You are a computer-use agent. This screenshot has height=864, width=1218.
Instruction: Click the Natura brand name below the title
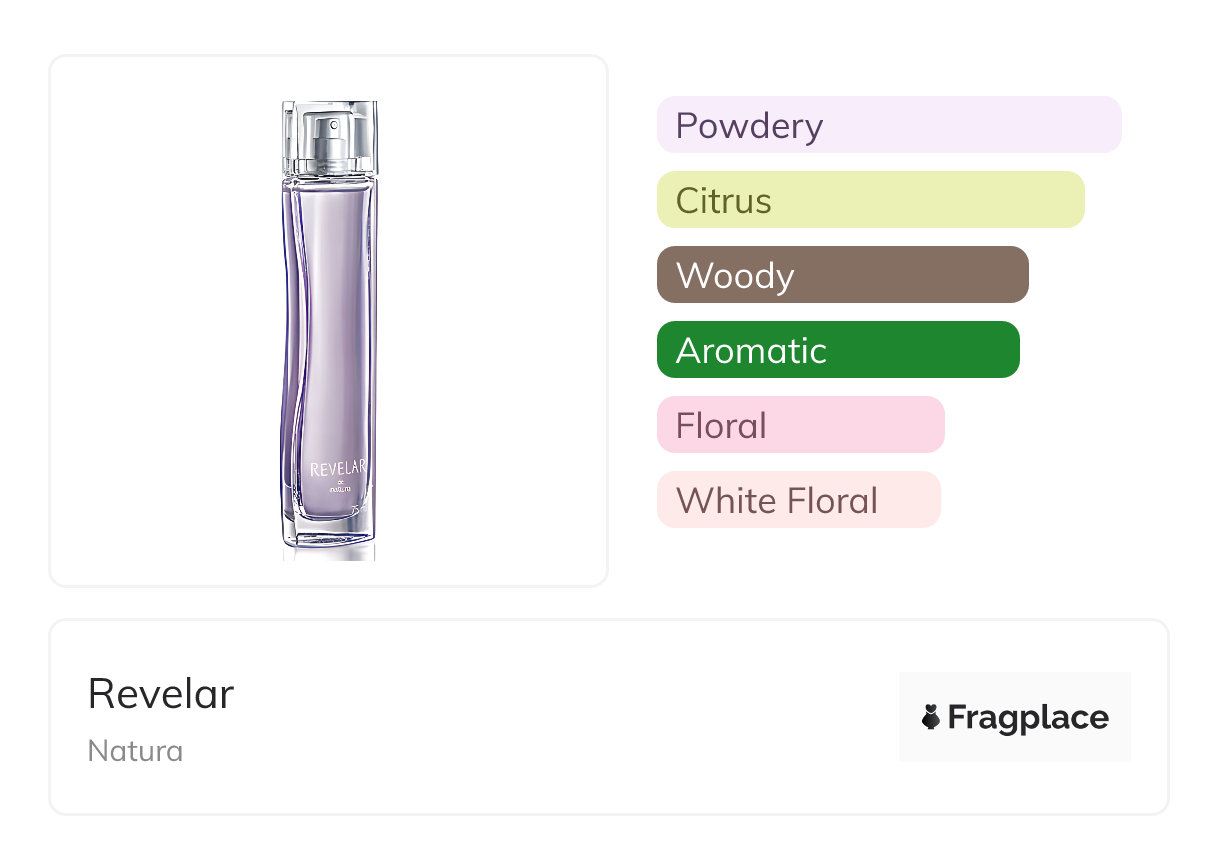coord(135,751)
